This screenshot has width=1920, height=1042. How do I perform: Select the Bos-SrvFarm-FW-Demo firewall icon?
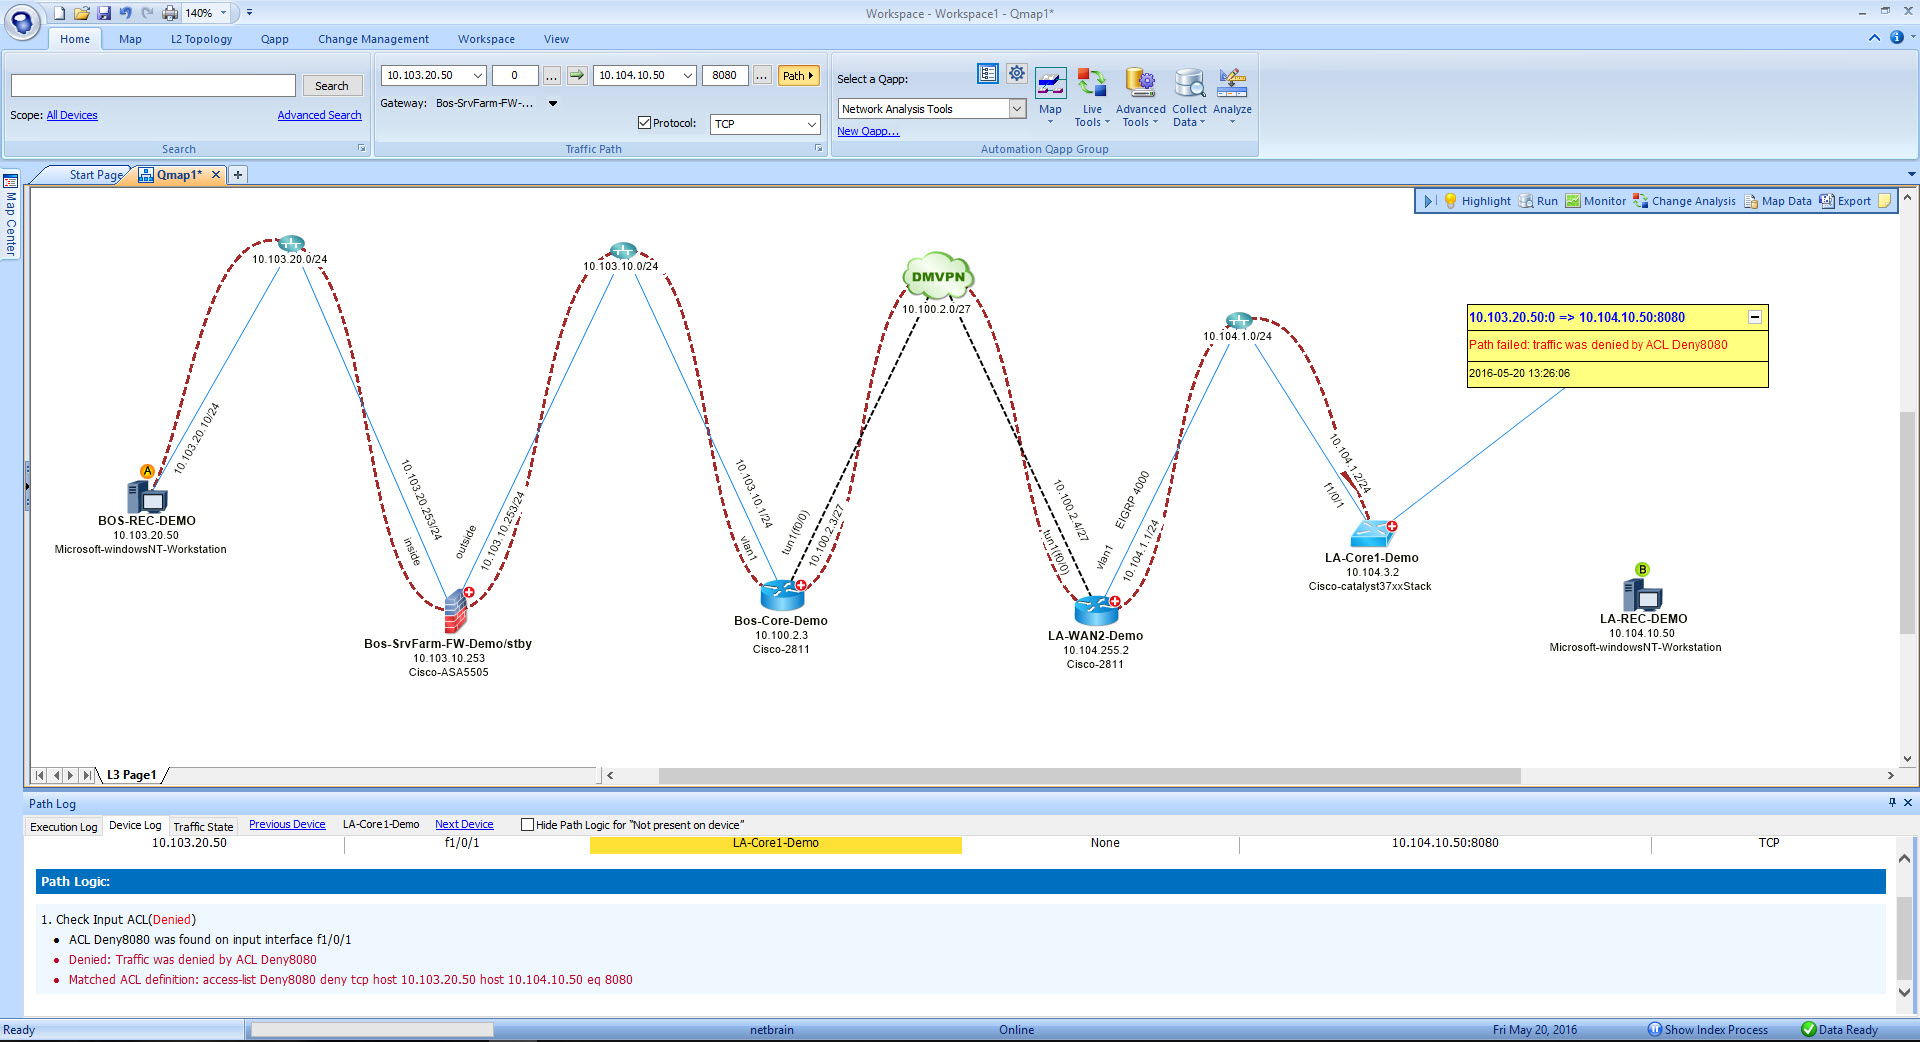tap(456, 607)
